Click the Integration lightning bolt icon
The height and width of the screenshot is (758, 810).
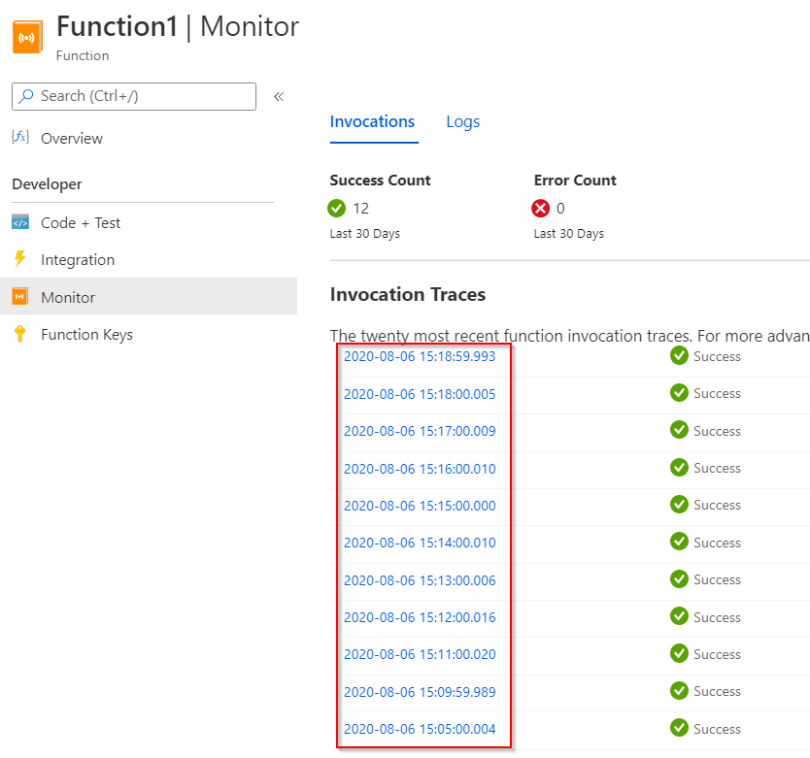coord(20,258)
